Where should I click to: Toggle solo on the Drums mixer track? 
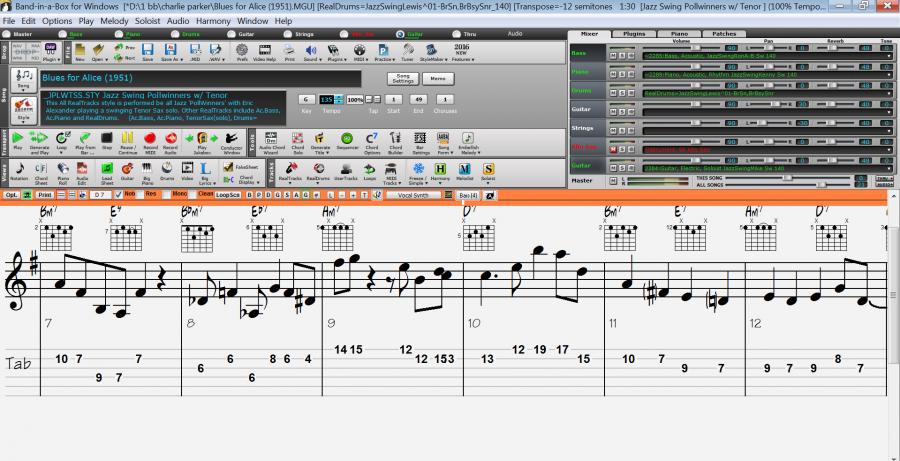tap(622, 93)
